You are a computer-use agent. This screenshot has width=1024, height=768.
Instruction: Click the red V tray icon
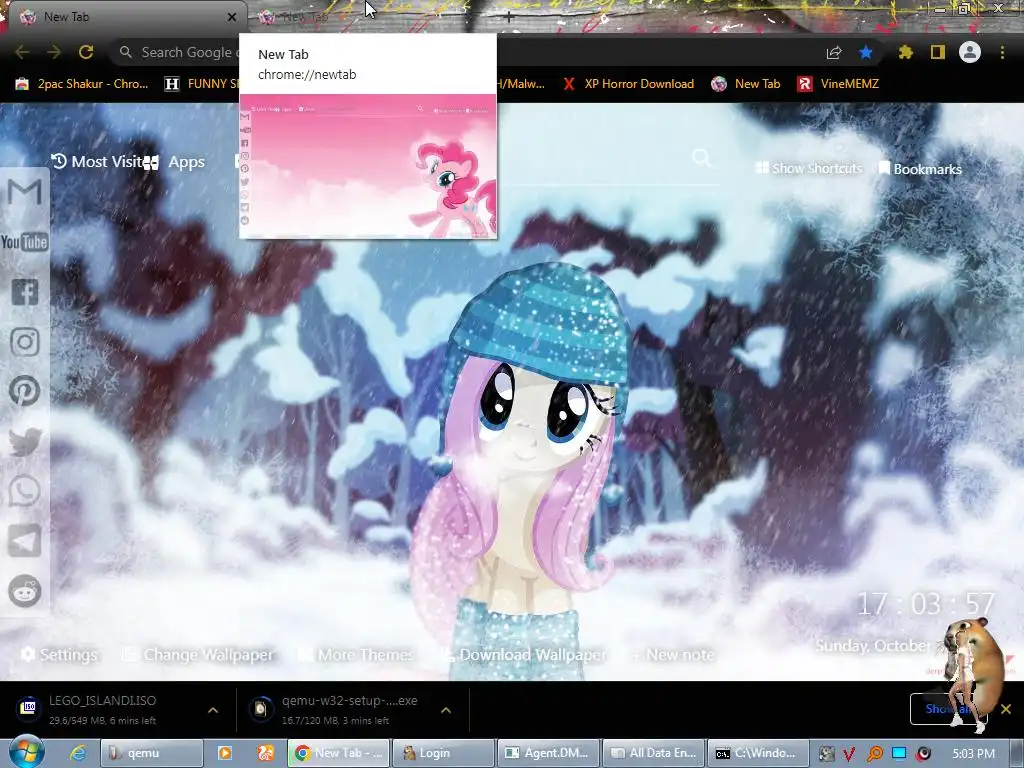849,754
